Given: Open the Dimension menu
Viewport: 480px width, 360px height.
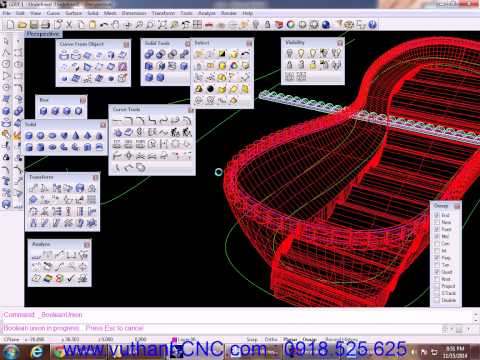Looking at the screenshot, I should click(x=134, y=13).
